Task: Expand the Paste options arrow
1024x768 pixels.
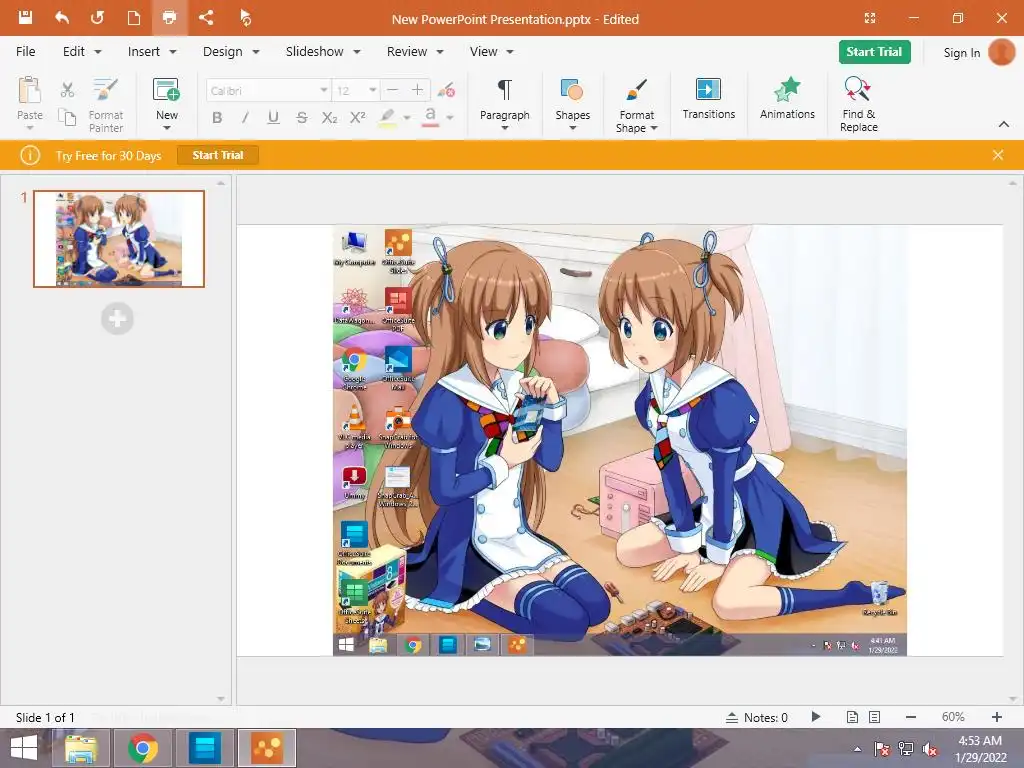Action: [29, 128]
